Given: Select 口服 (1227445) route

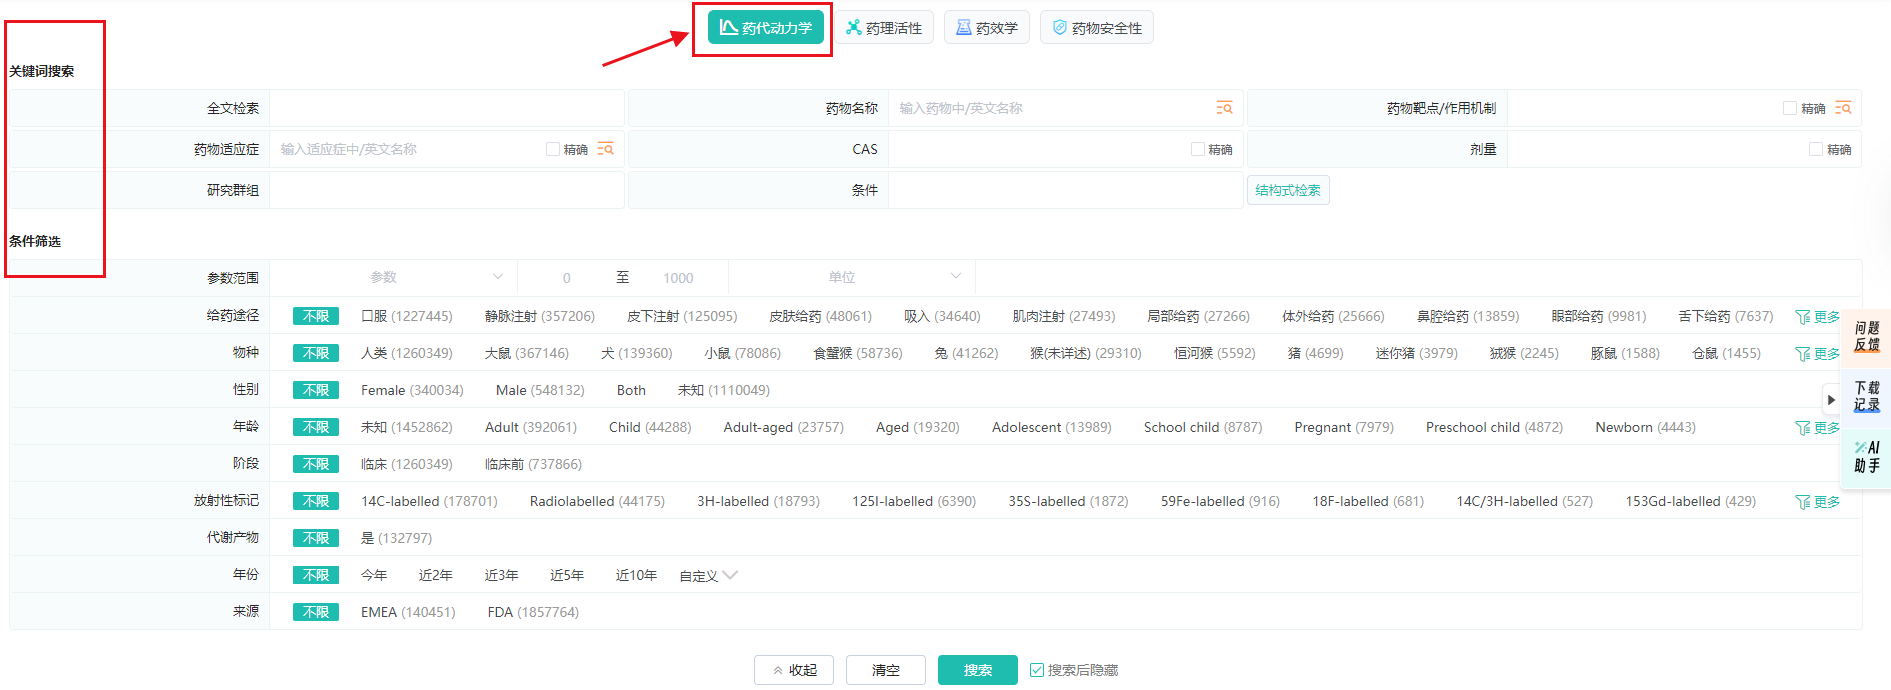Looking at the screenshot, I should pos(407,316).
